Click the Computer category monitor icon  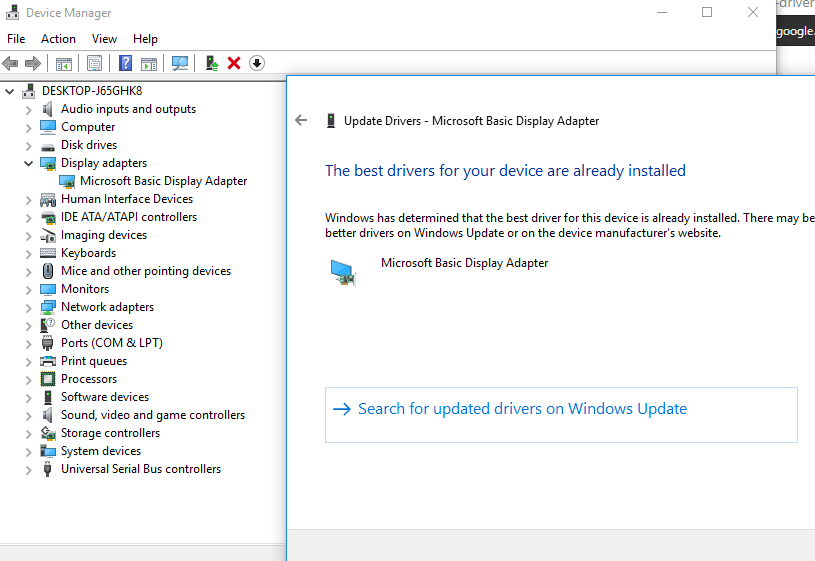(48, 127)
